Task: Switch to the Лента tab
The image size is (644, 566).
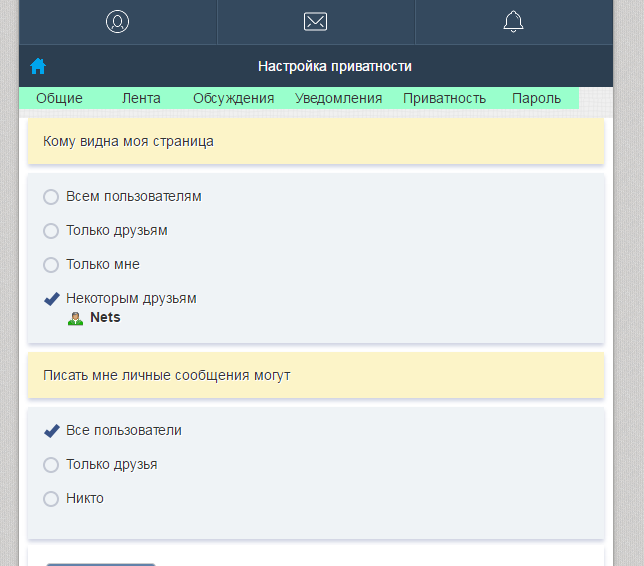Action: pyautogui.click(x=141, y=98)
